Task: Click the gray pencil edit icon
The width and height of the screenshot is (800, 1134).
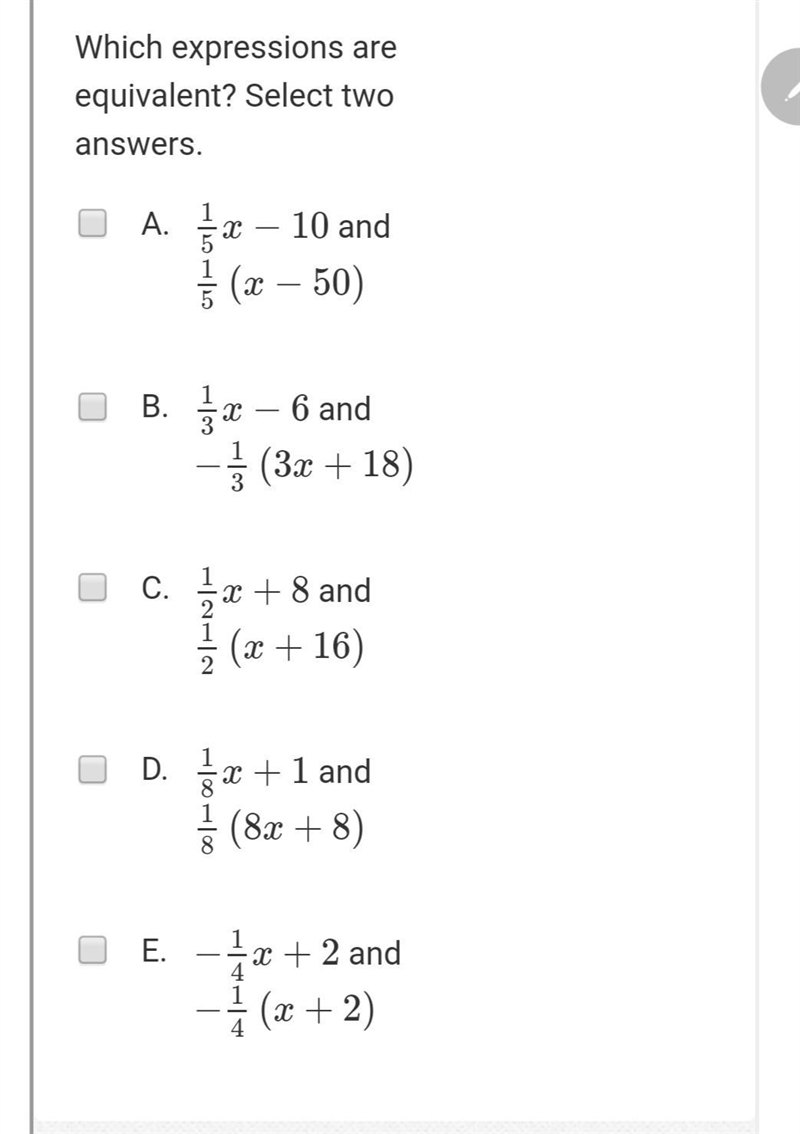Action: [783, 88]
